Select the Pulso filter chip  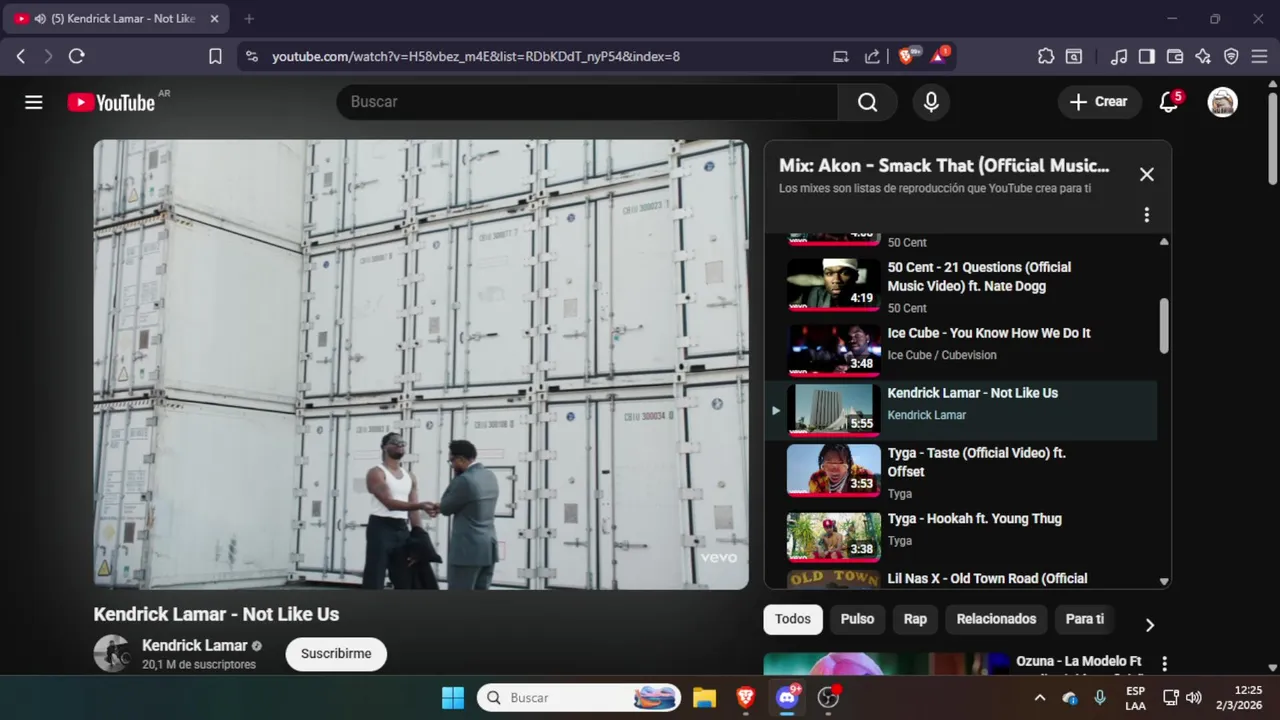click(x=857, y=619)
